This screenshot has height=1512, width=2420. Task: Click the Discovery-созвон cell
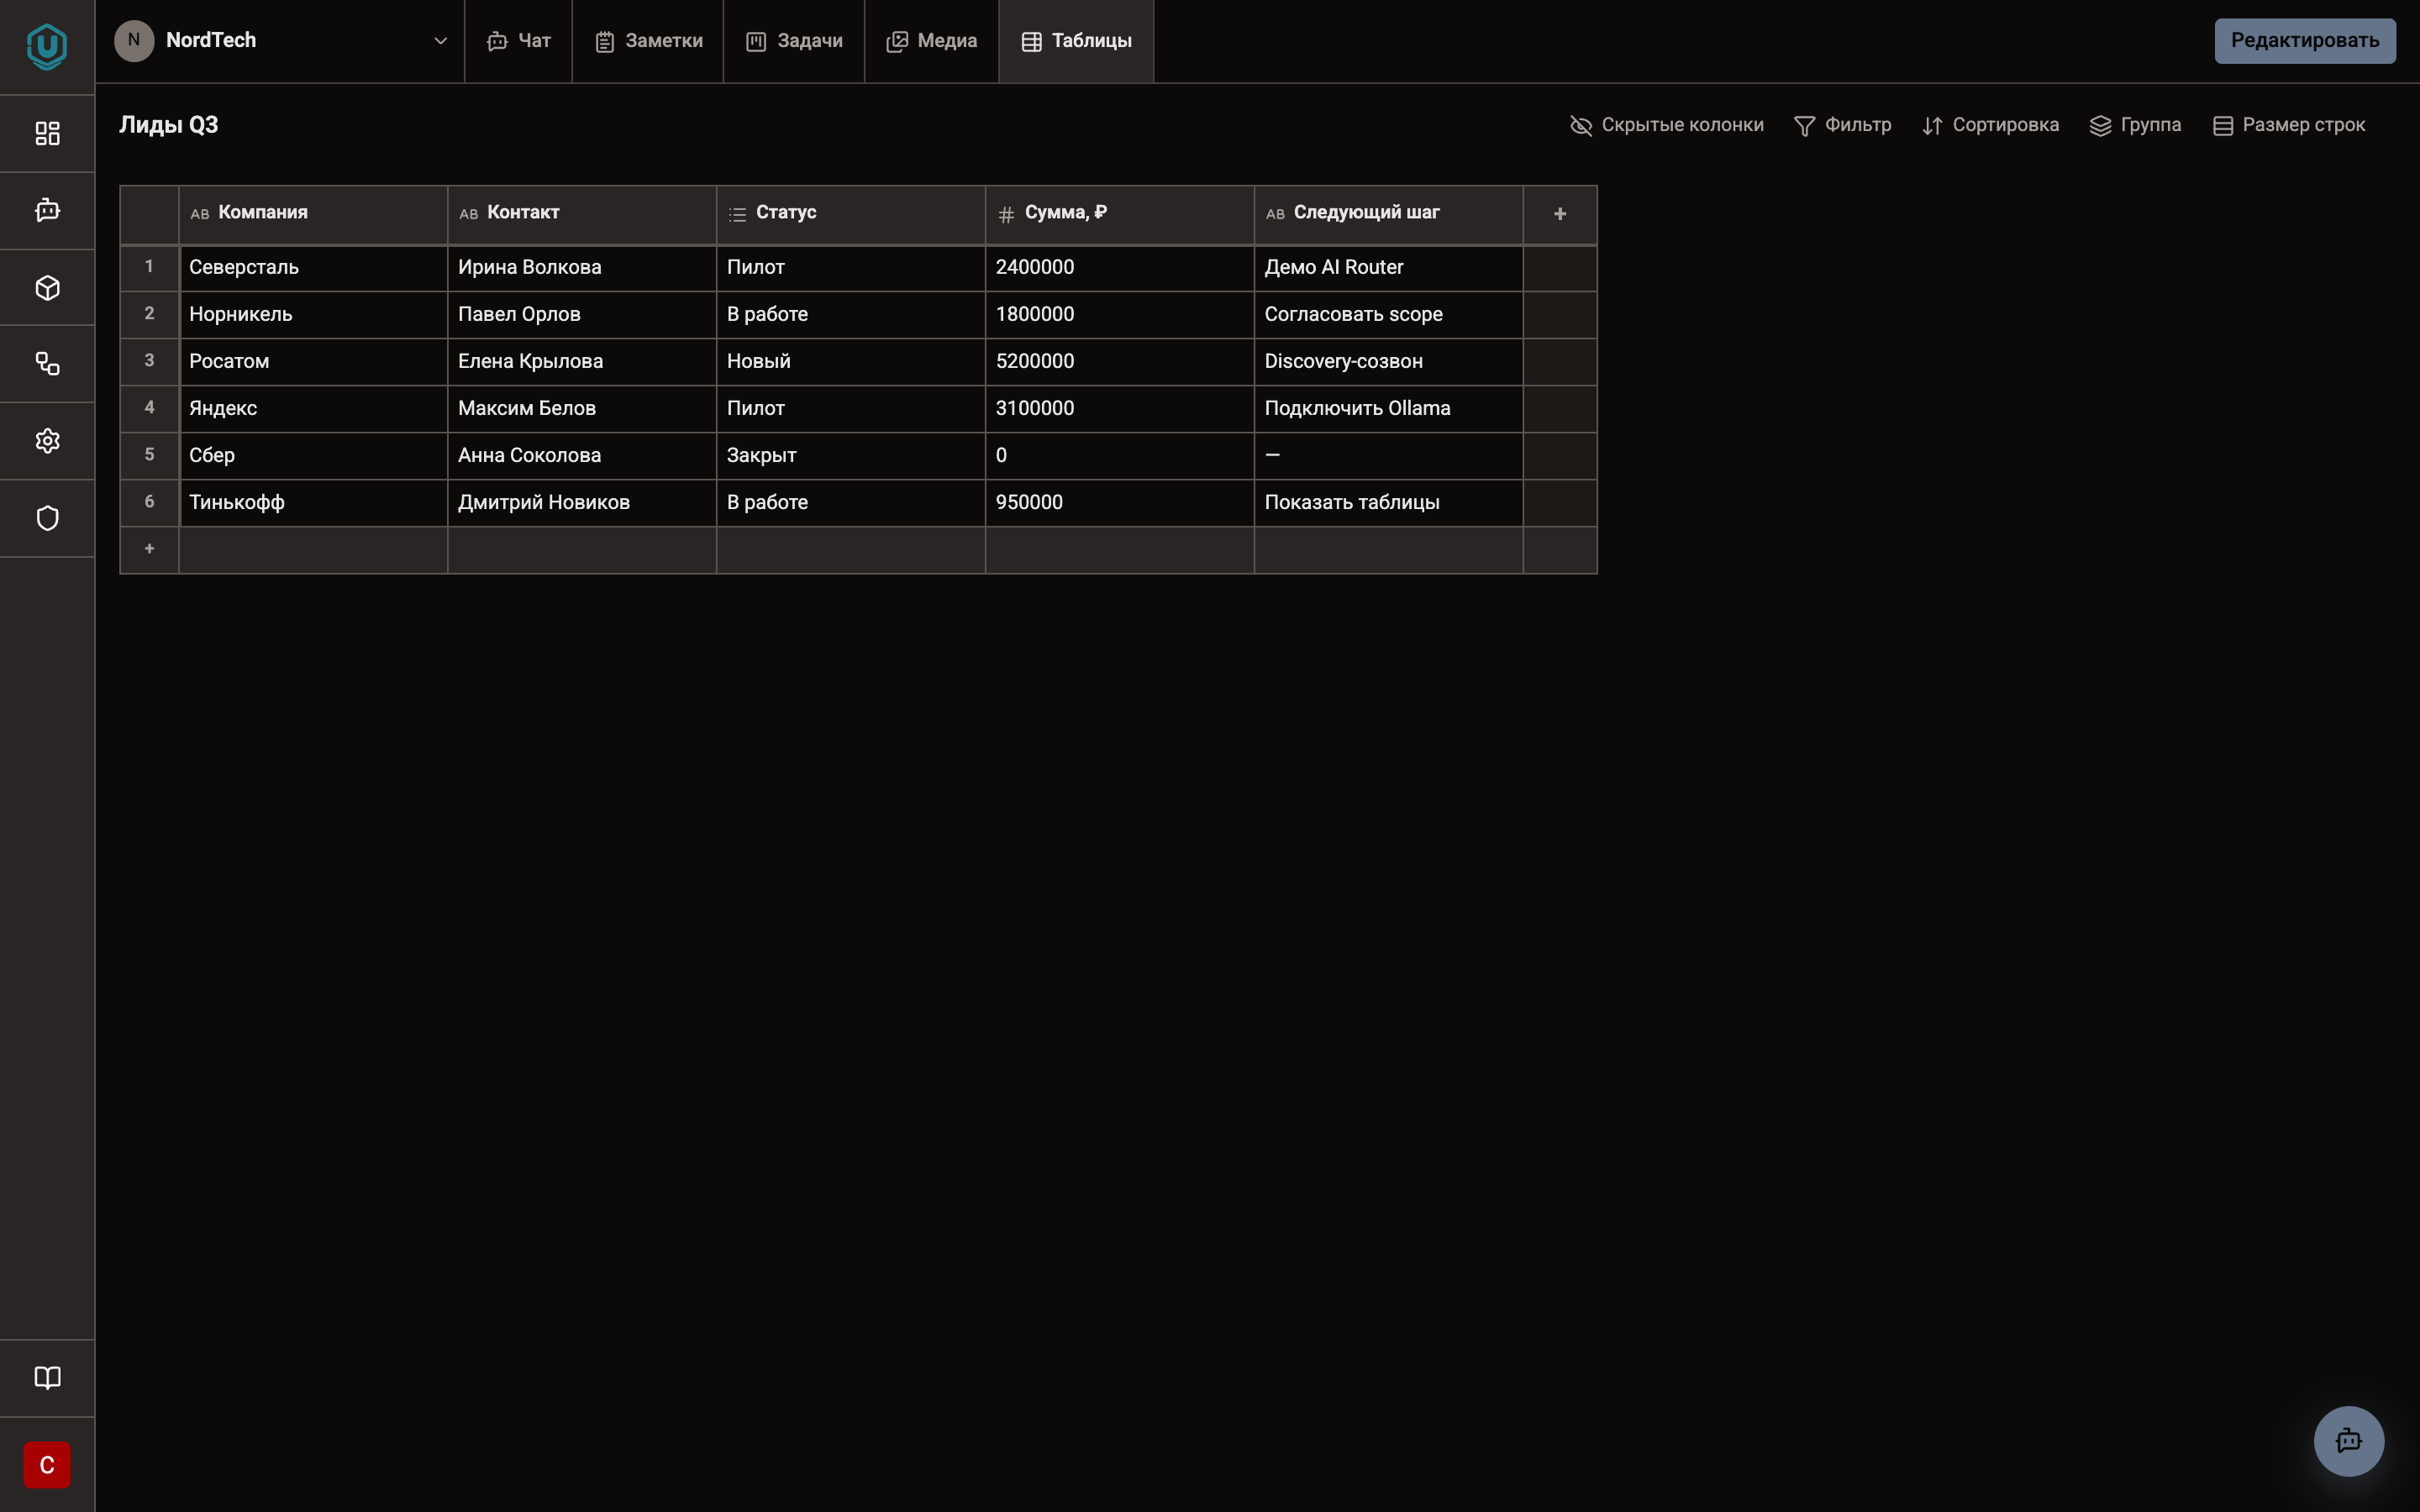[x=1389, y=361]
